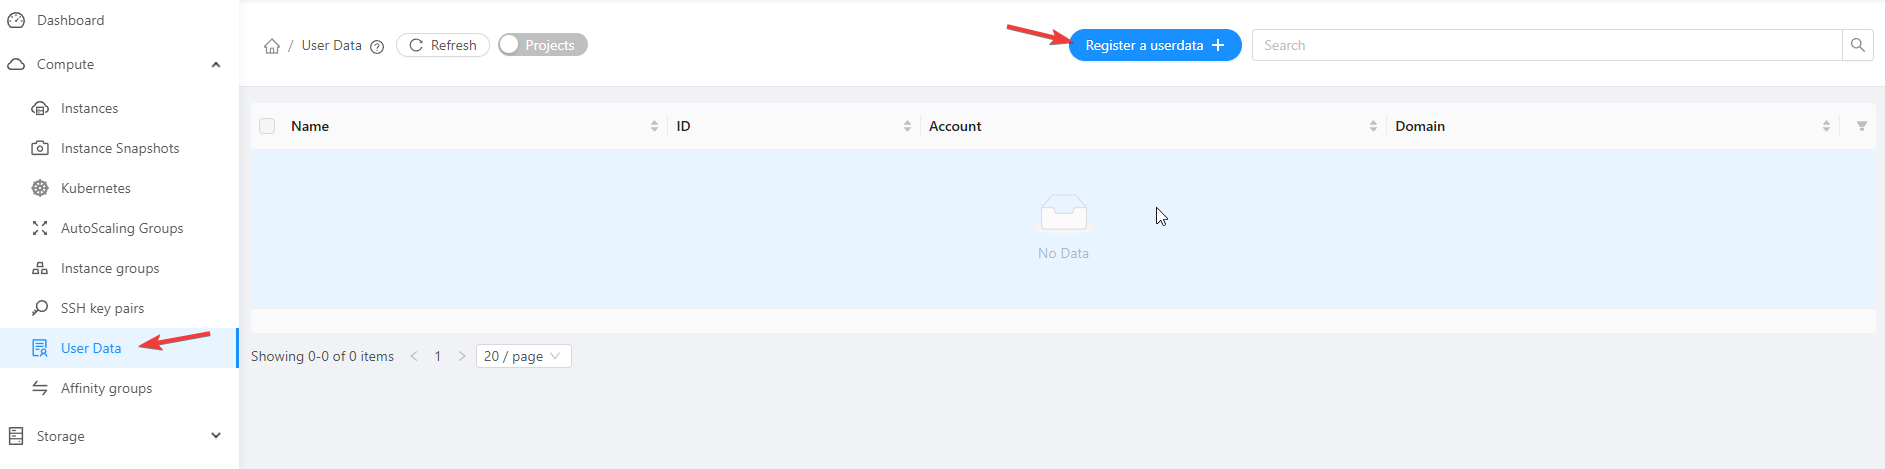Image resolution: width=1885 pixels, height=469 pixels.
Task: Collapse the Compute menu section
Action: pyautogui.click(x=216, y=64)
